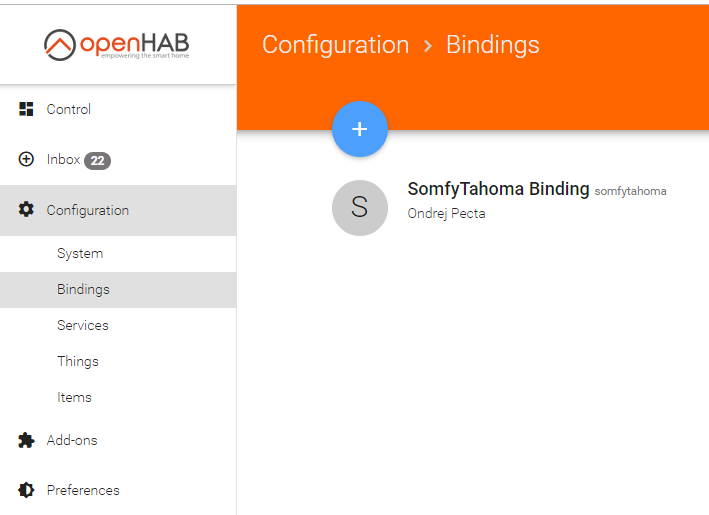The height and width of the screenshot is (515, 709).
Task: Click the Add-ons puzzle piece icon
Action: [x=27, y=440]
